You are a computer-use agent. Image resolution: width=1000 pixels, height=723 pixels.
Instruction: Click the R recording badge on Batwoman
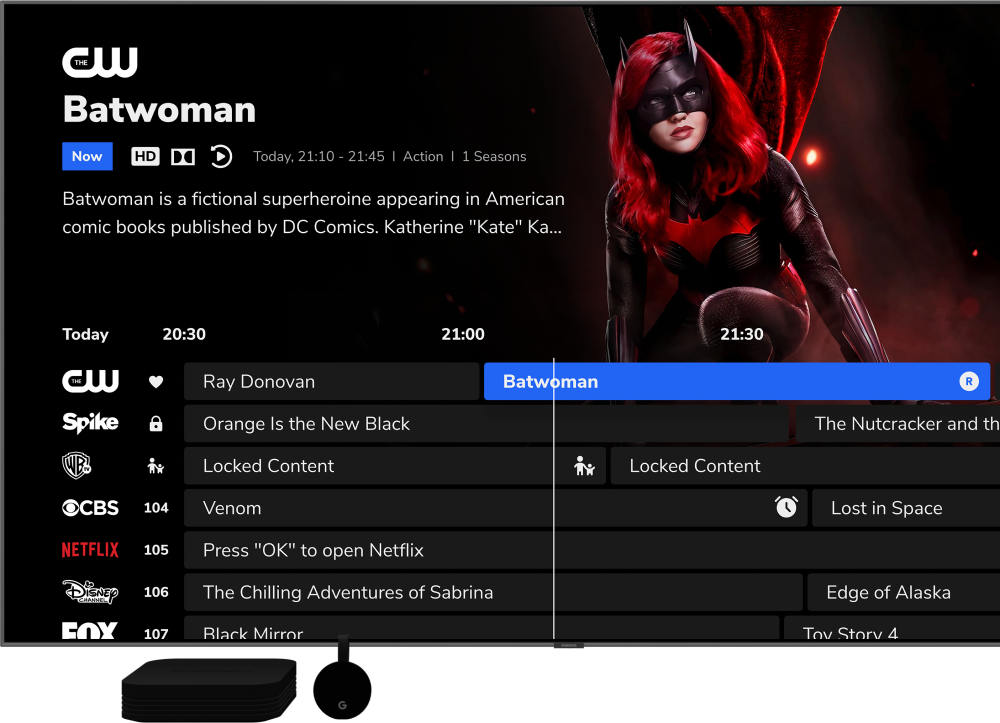point(969,381)
